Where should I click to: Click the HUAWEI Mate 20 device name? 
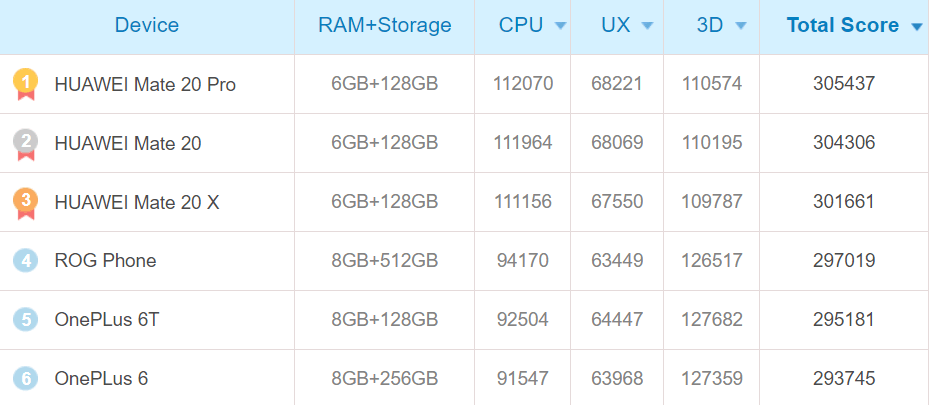coord(128,144)
